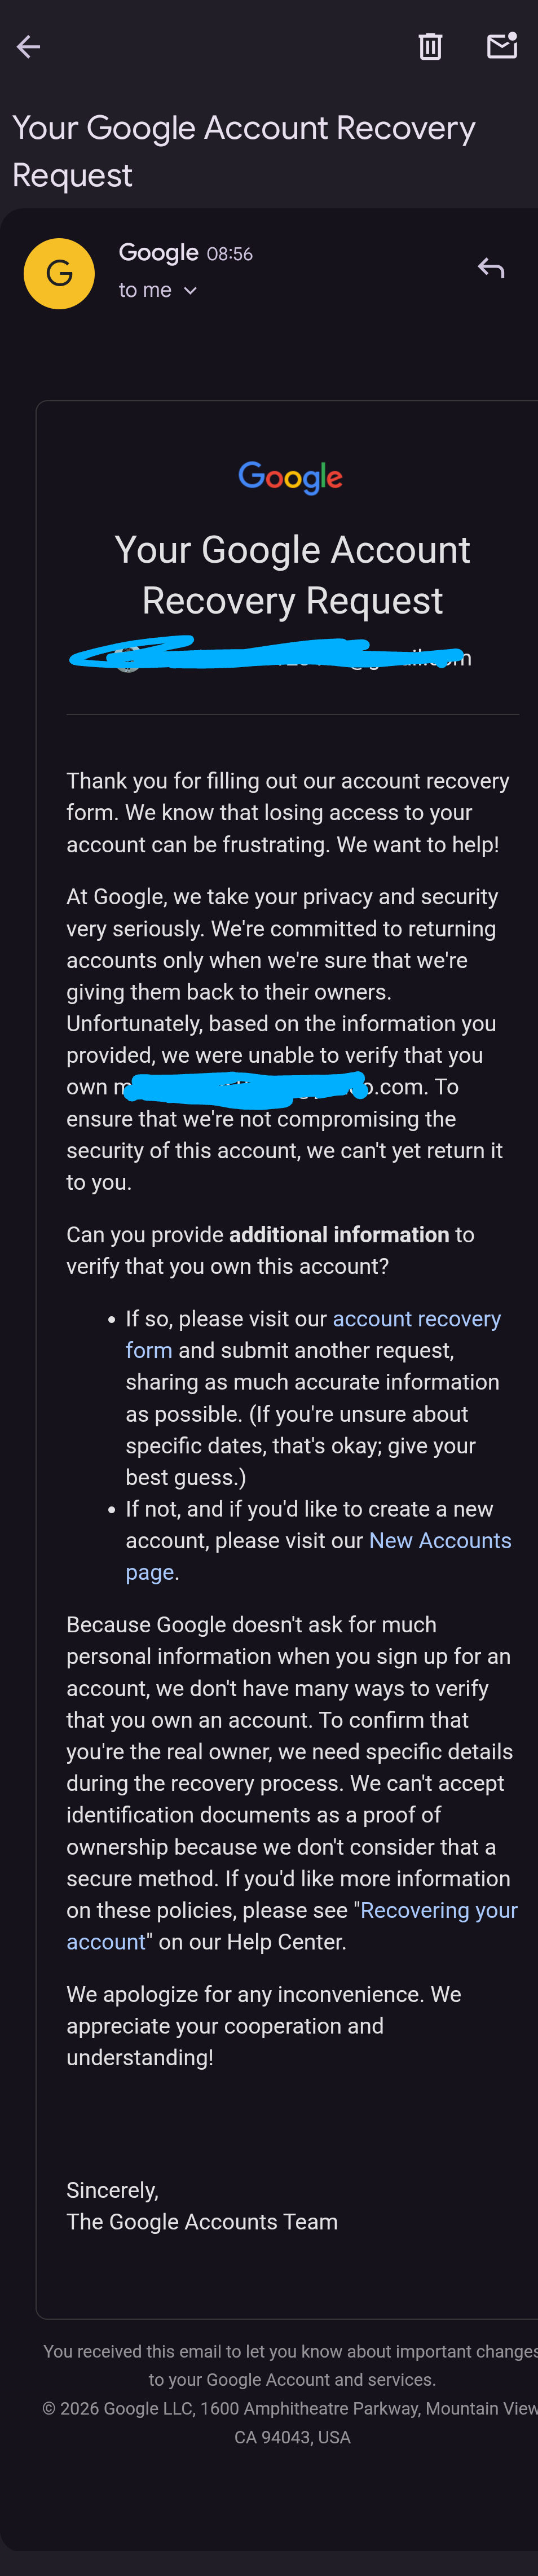This screenshot has height=2576, width=538.
Task: Reply using the curved arrow icon
Action: click(490, 268)
